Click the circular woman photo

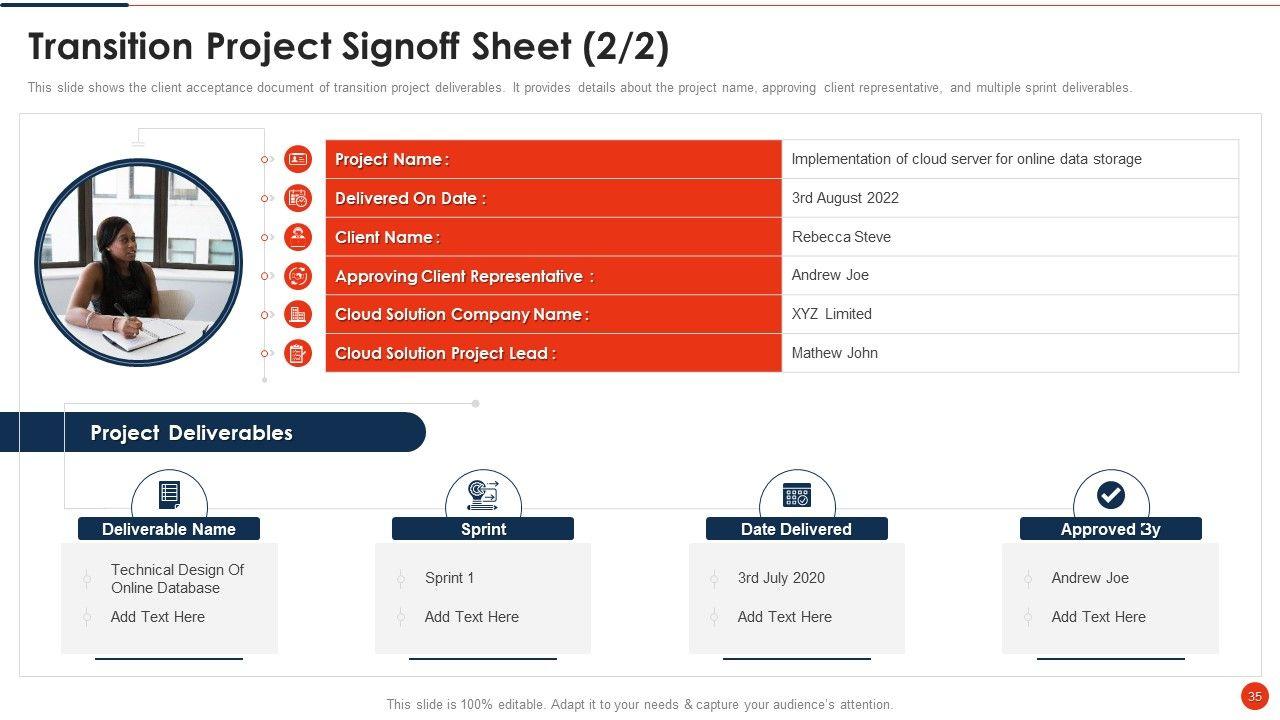tap(139, 262)
